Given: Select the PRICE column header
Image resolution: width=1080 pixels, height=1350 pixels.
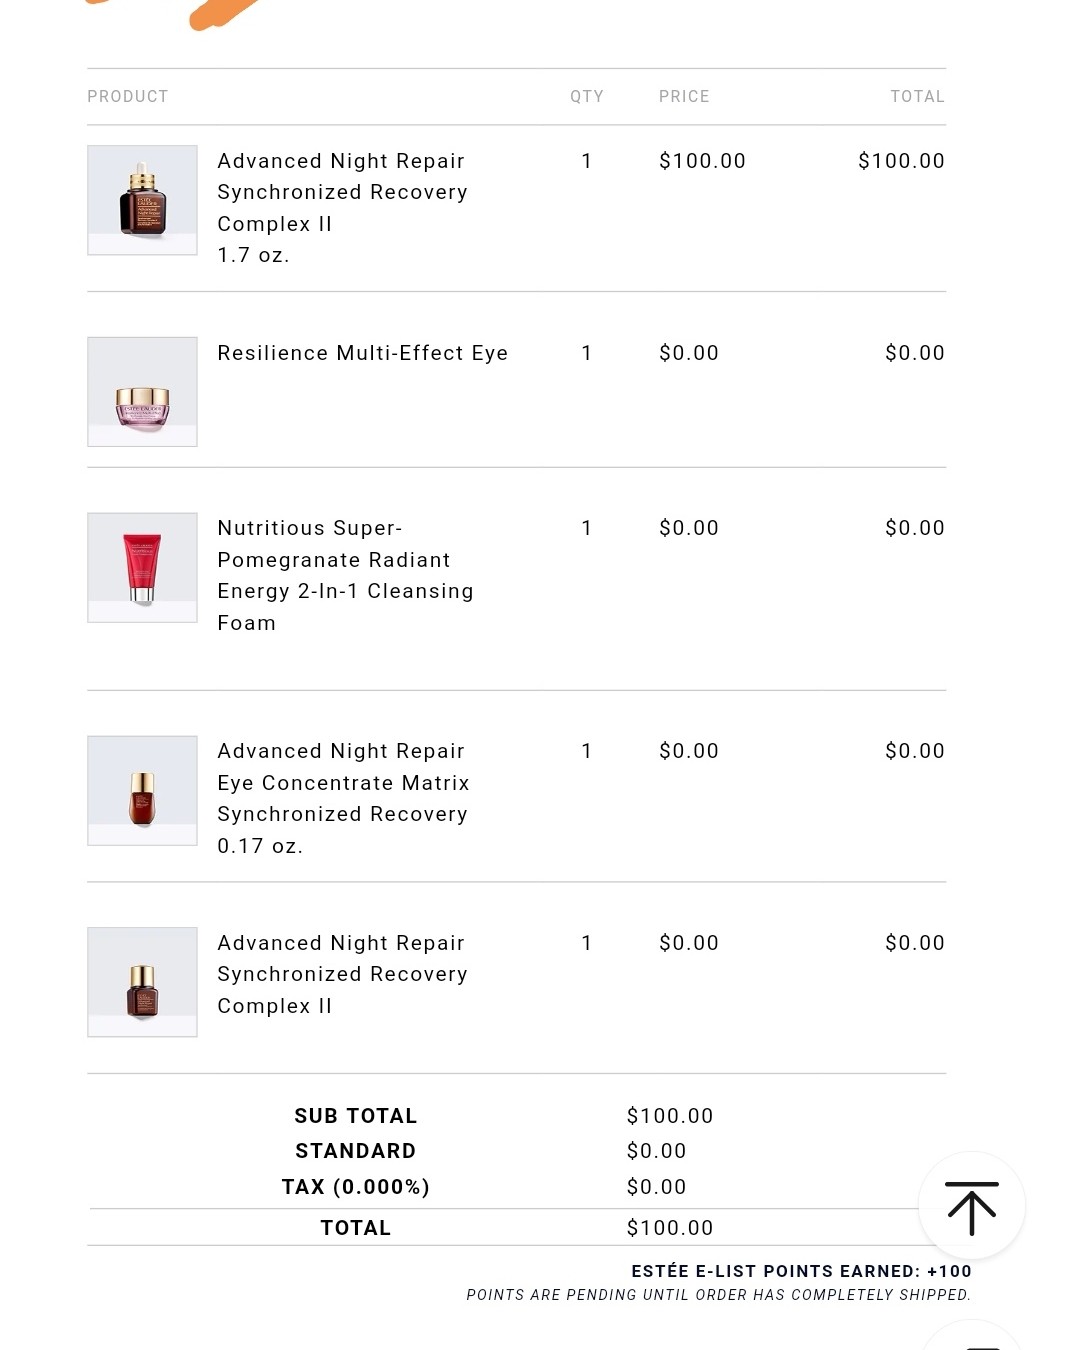Looking at the screenshot, I should pos(684,97).
